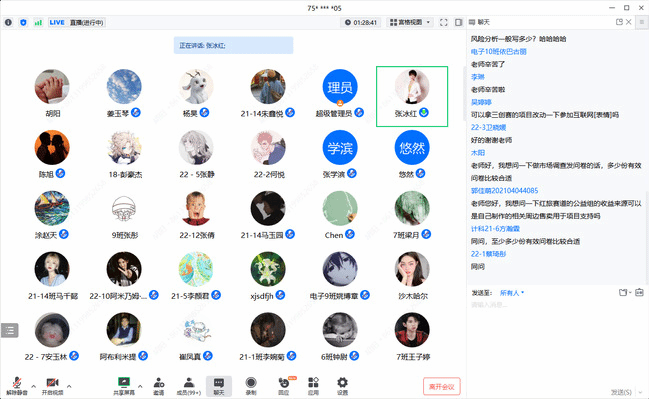Open the send-to 所有人 dropdown
Screen dimensions: 649x399
pyautogui.click(x=512, y=293)
